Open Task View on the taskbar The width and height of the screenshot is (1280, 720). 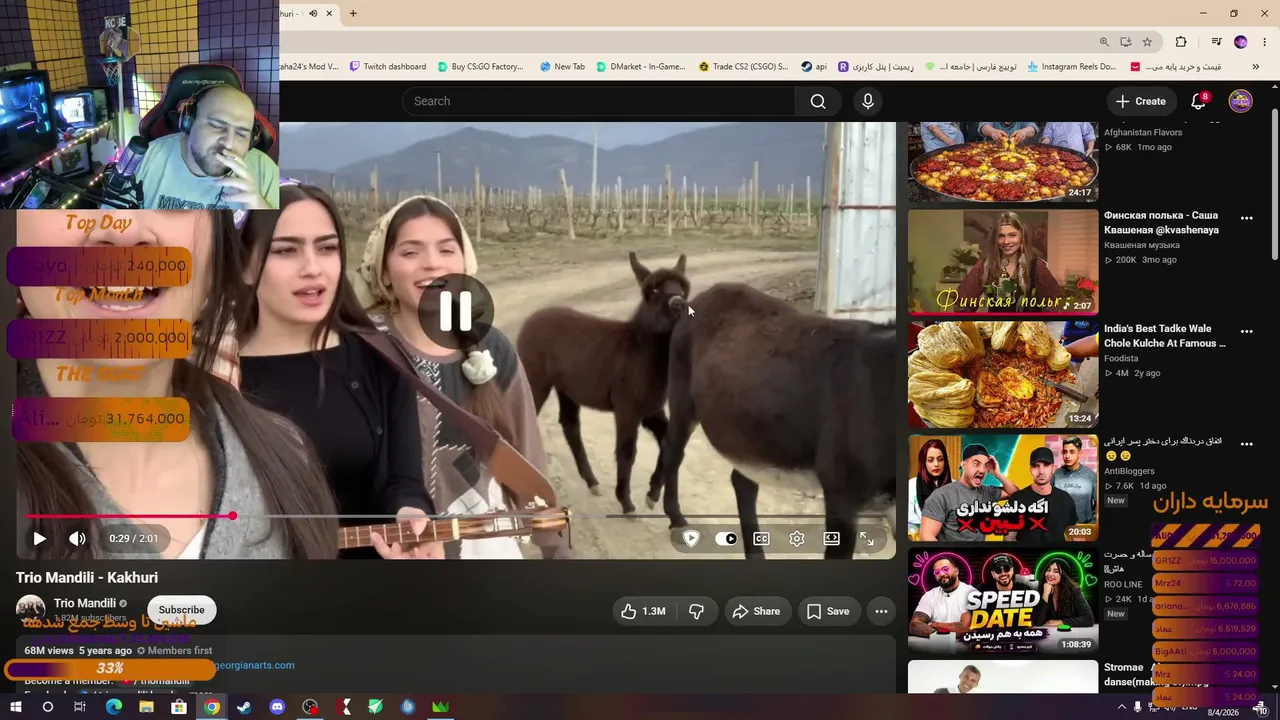point(80,707)
